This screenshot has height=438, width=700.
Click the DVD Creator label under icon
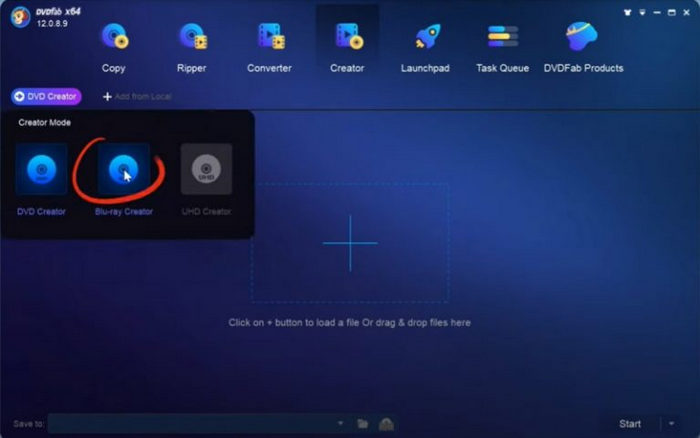click(42, 212)
